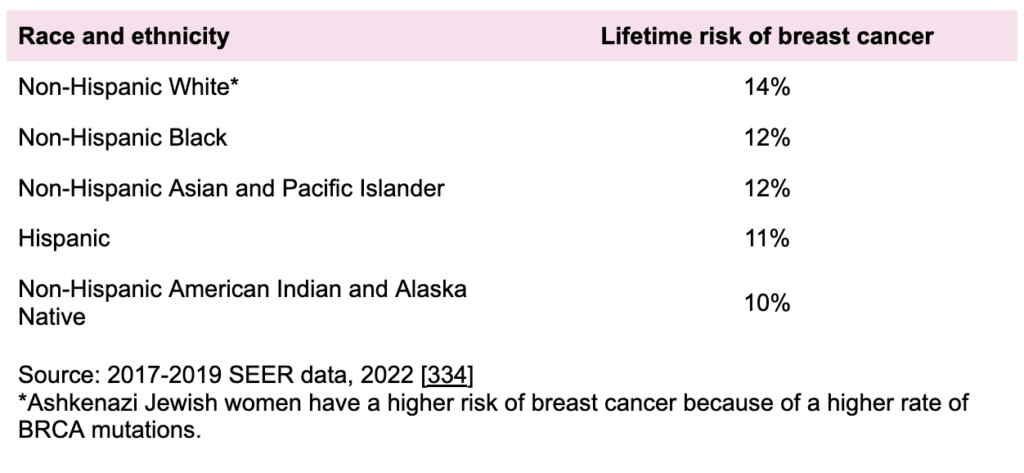Open the 334 reference link
The height and width of the screenshot is (473, 1024).
(447, 375)
